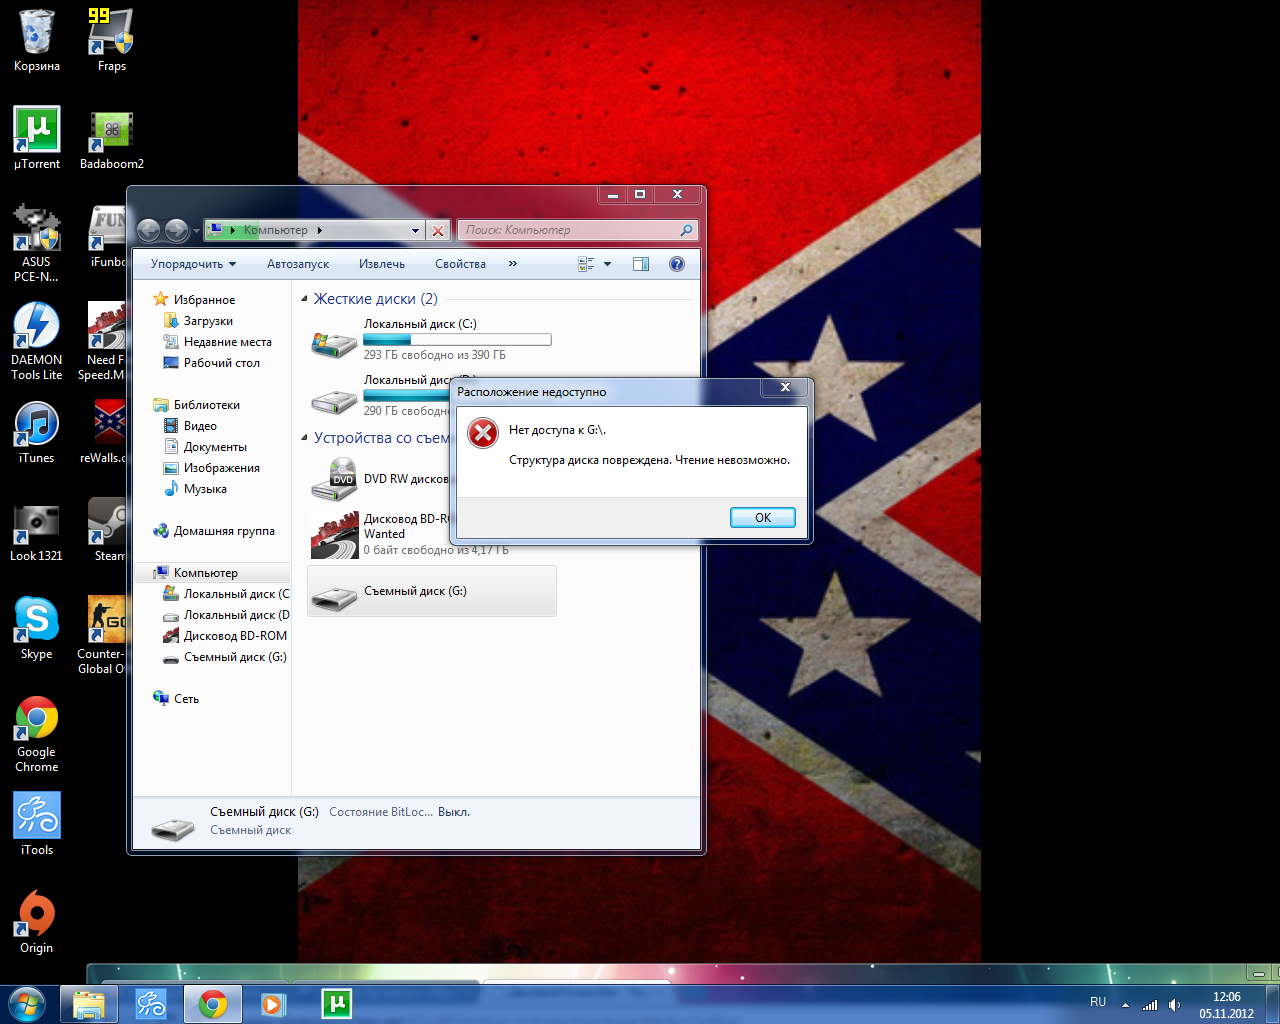The image size is (1280, 1024).
Task: Select the reWalls desktop shortcut
Action: click(105, 432)
